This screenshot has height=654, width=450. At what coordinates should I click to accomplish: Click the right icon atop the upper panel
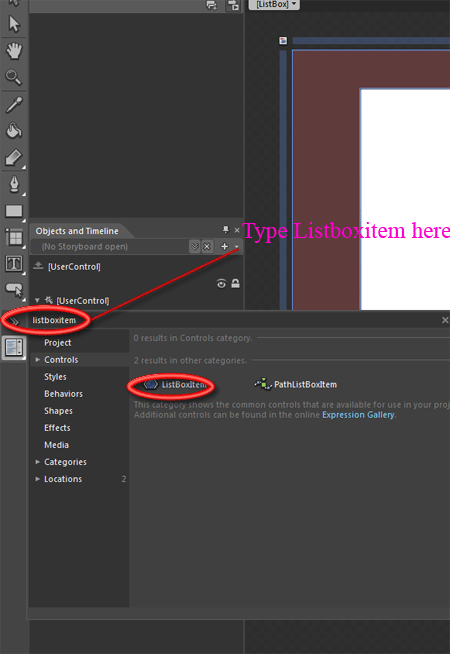coord(233,5)
